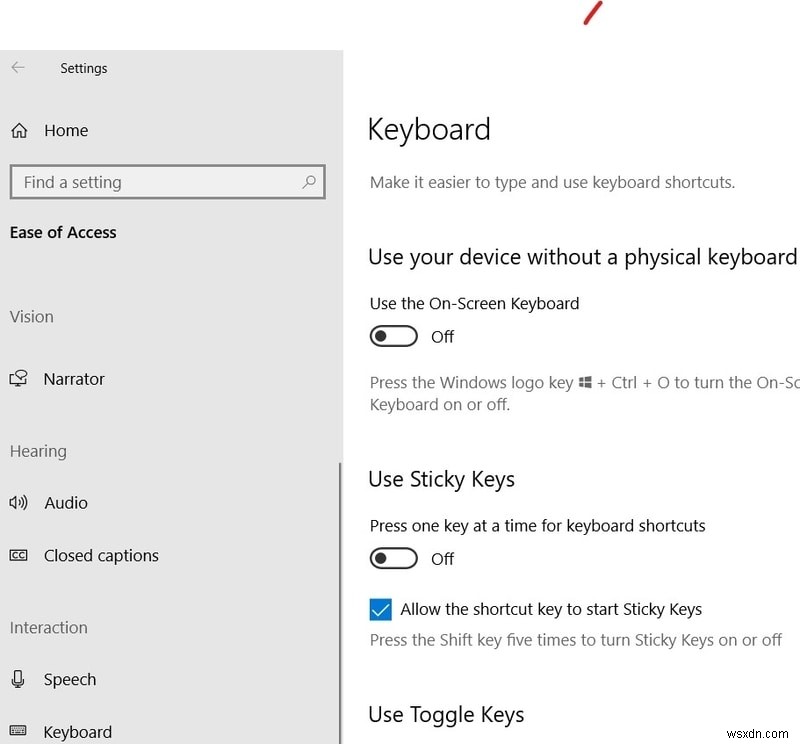Select the Narrator icon in sidebar

(x=17, y=378)
